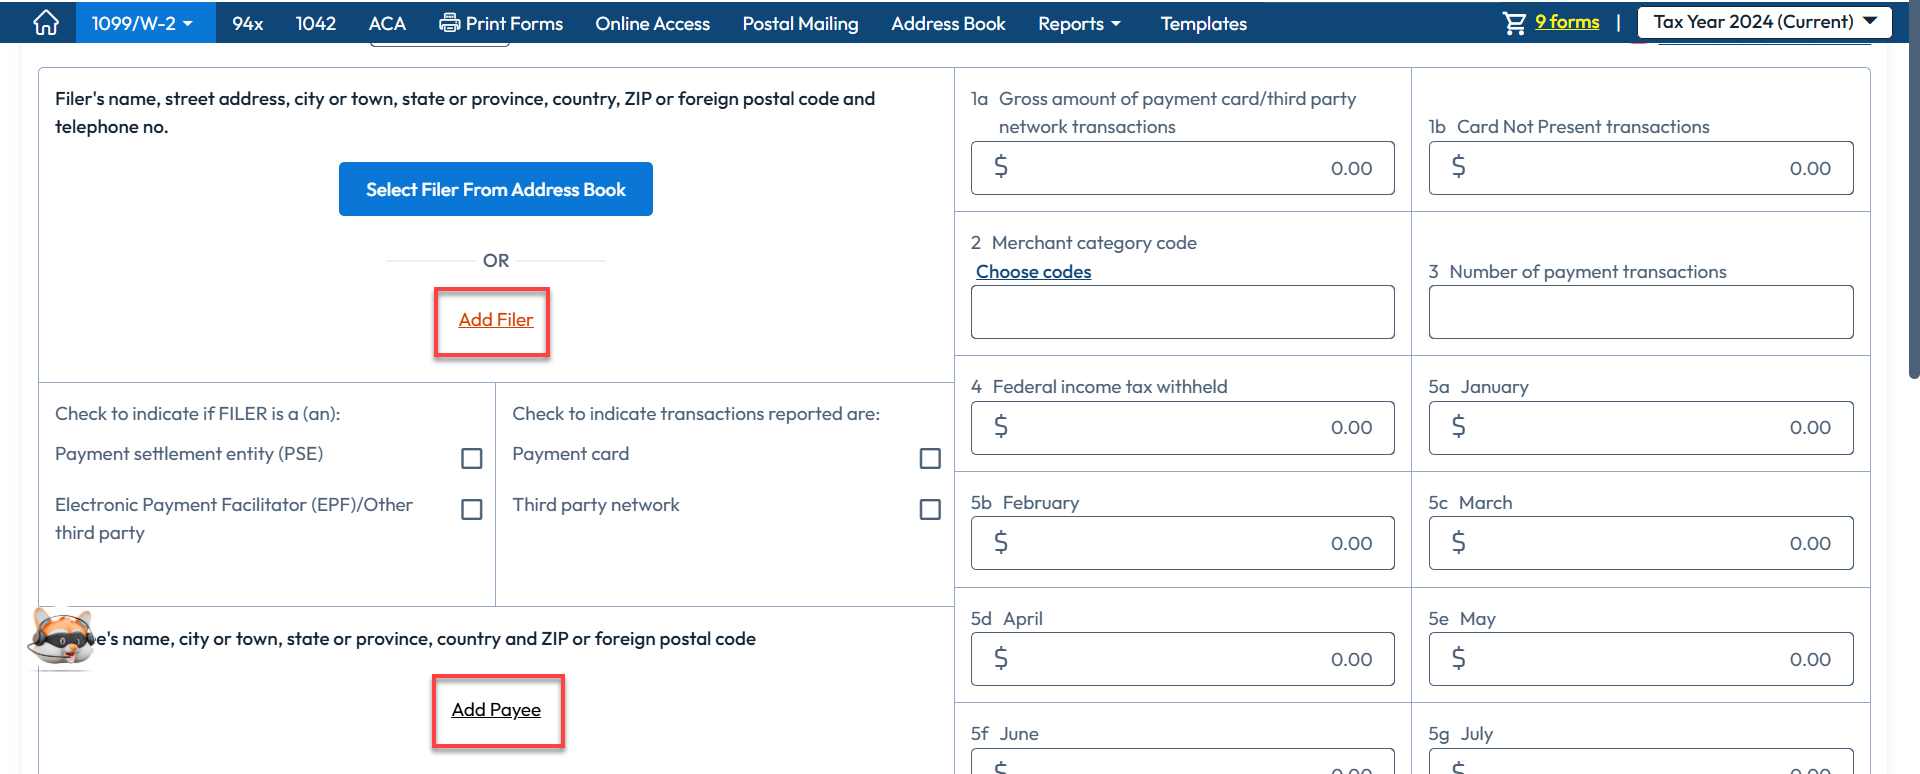The height and width of the screenshot is (774, 1920).
Task: Select the ACA menu item
Action: (387, 23)
